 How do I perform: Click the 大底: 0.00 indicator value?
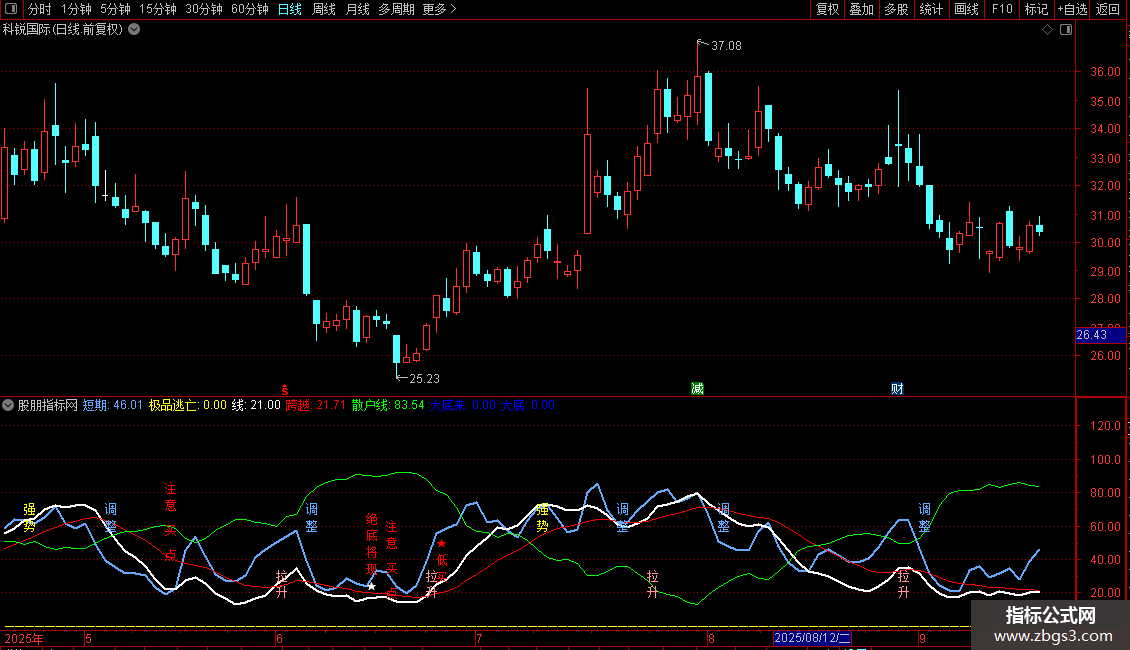click(528, 405)
